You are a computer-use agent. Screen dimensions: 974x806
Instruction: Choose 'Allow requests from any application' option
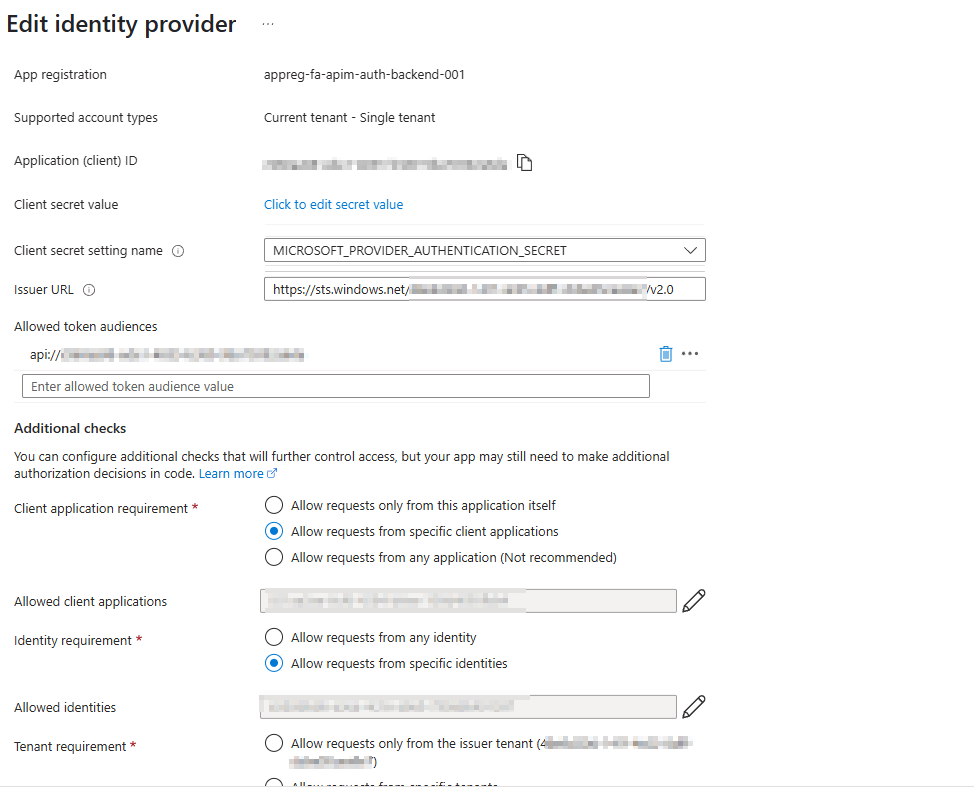click(x=274, y=557)
